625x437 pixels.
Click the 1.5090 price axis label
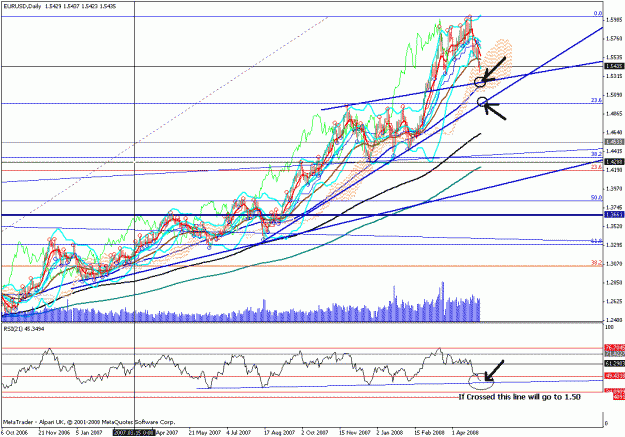point(614,95)
